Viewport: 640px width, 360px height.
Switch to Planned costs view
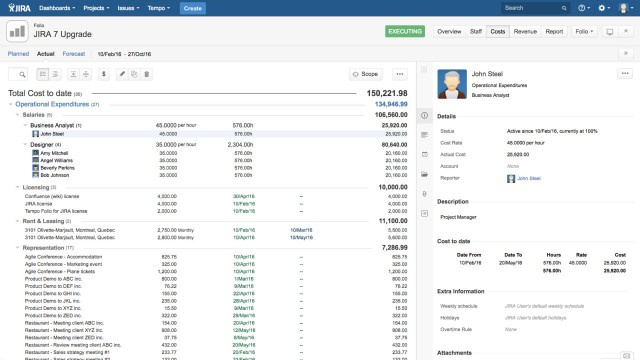coord(18,54)
